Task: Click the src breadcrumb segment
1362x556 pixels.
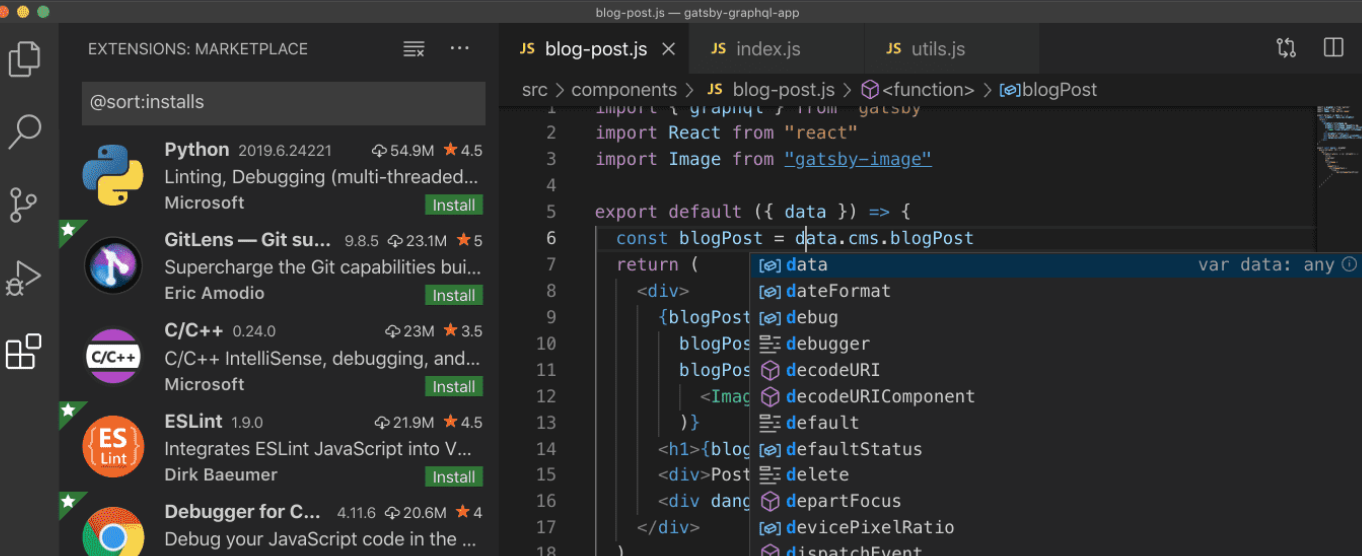Action: (535, 90)
